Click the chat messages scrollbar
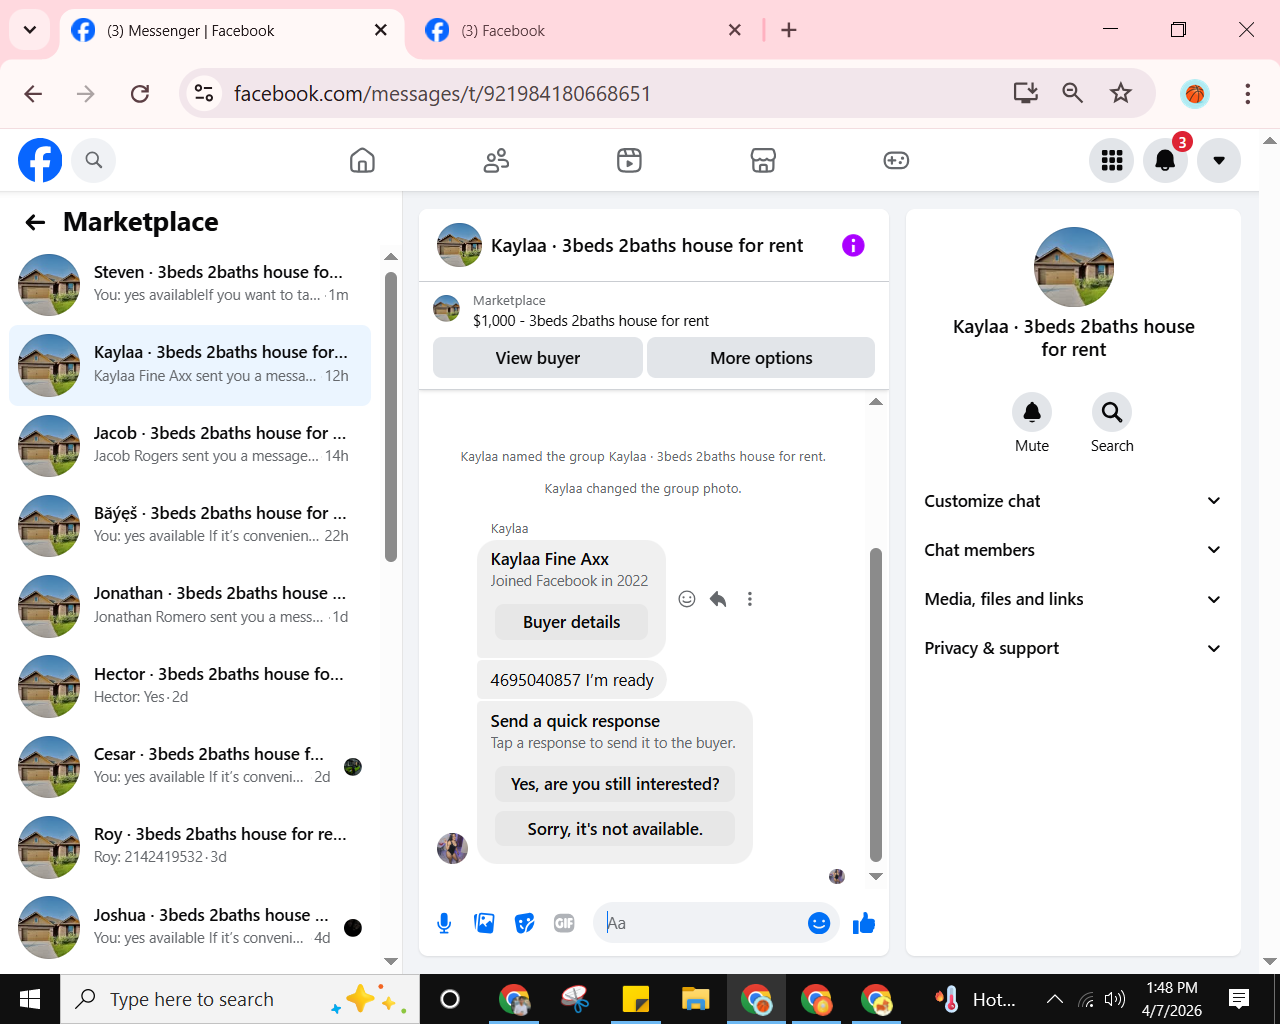The width and height of the screenshot is (1280, 1024). [x=876, y=704]
